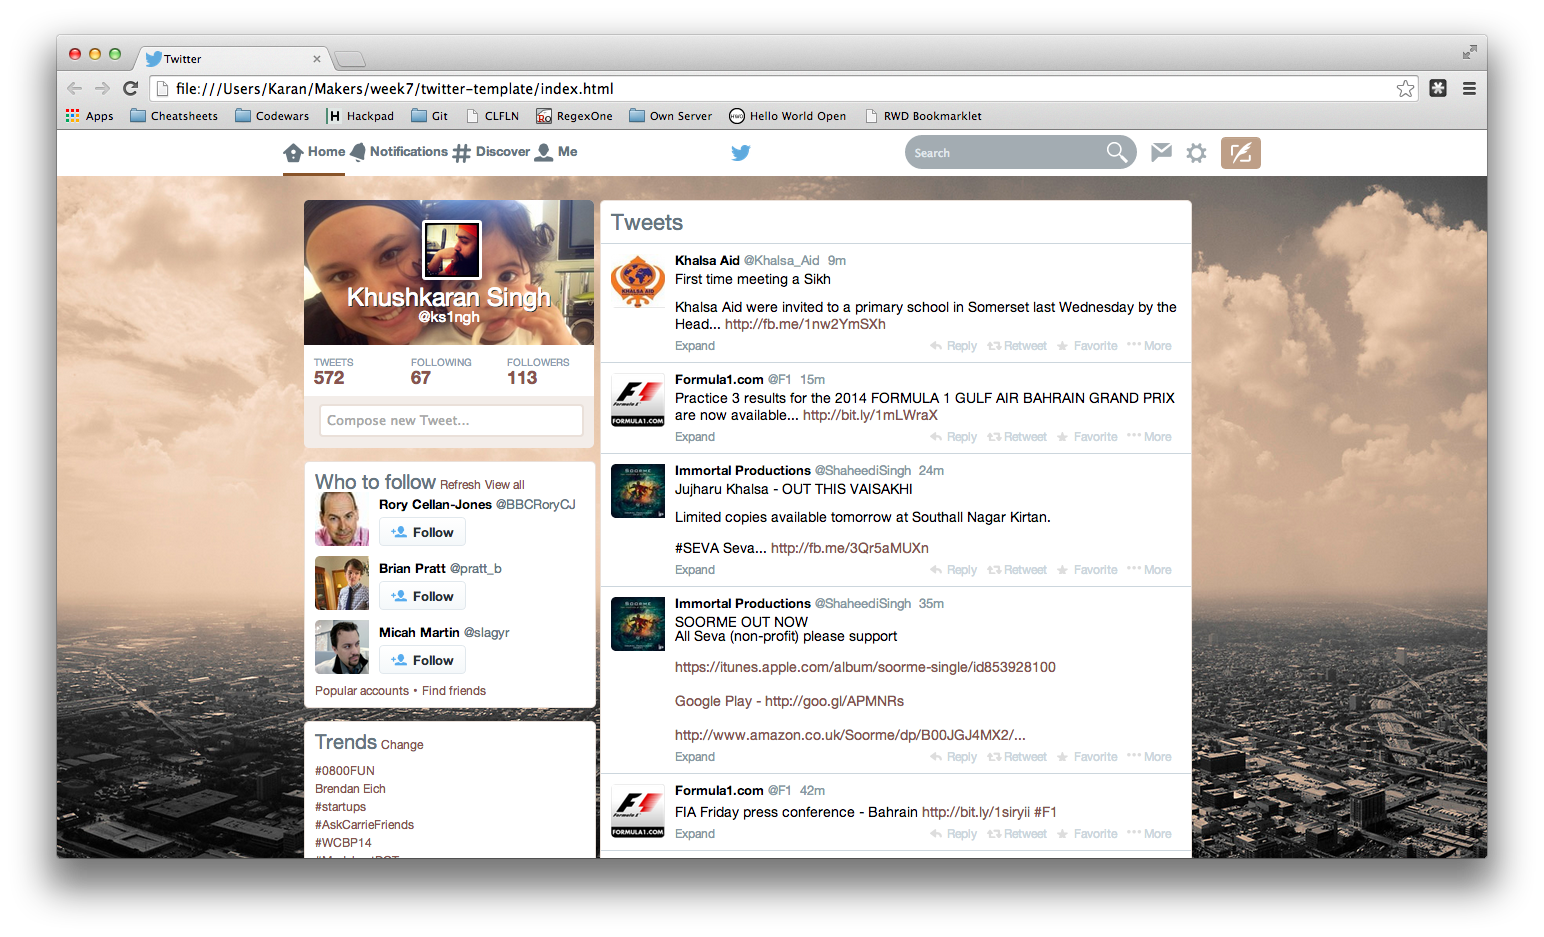Retweet the Khalsa Aid tweet
1544x937 pixels.
click(1017, 346)
